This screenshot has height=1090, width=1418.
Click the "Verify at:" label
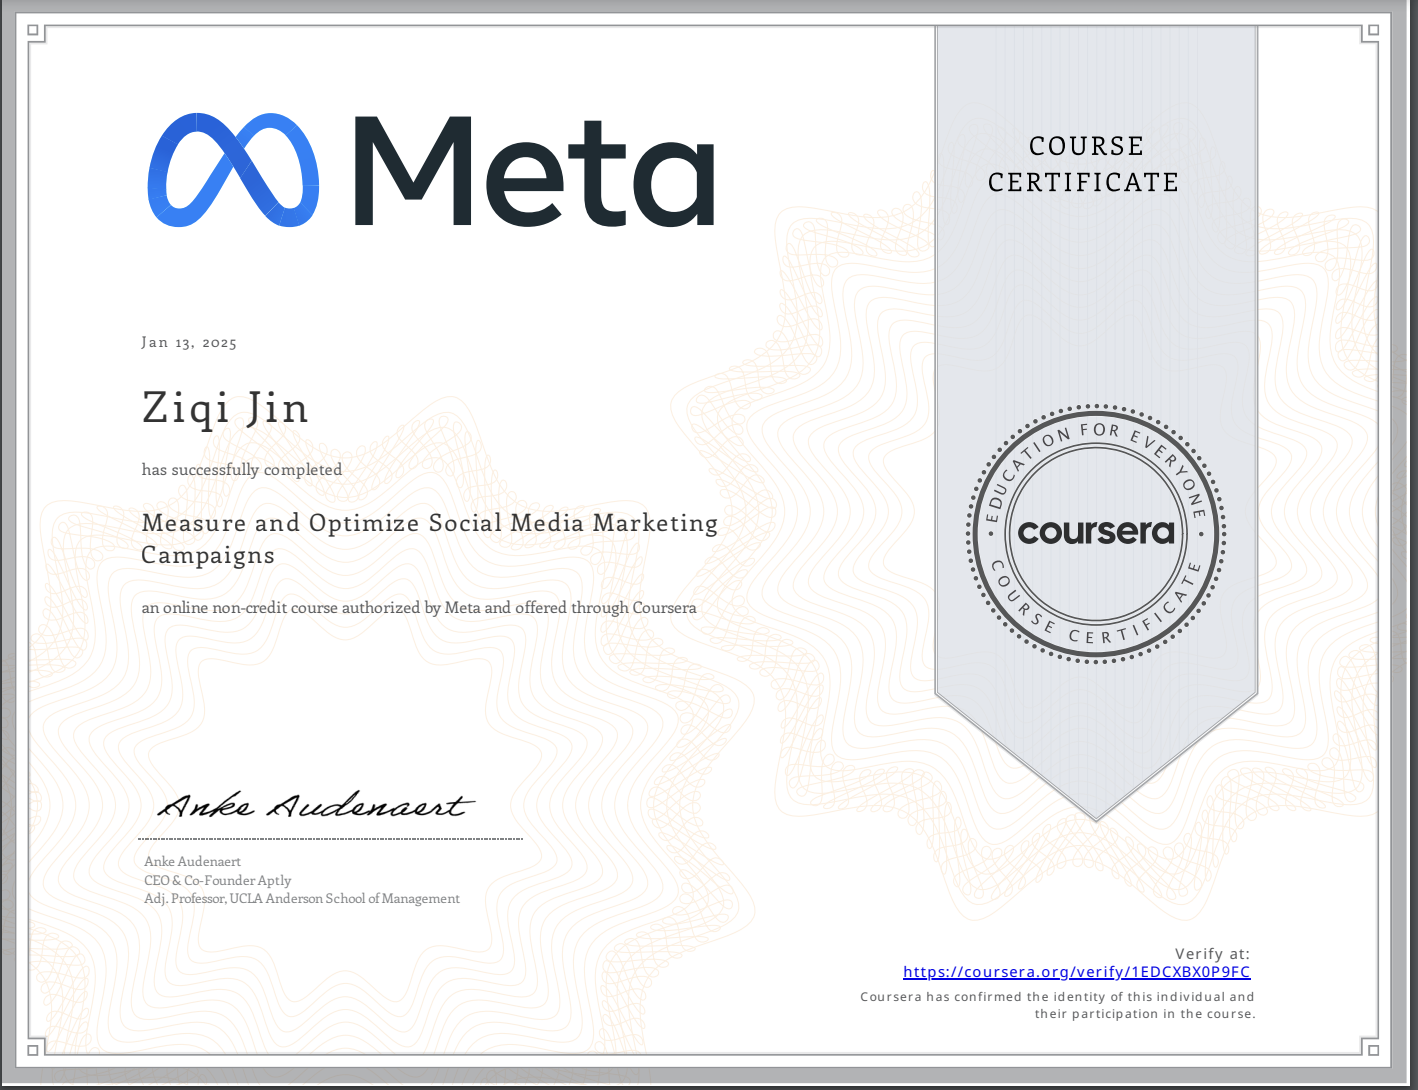coord(1212,954)
